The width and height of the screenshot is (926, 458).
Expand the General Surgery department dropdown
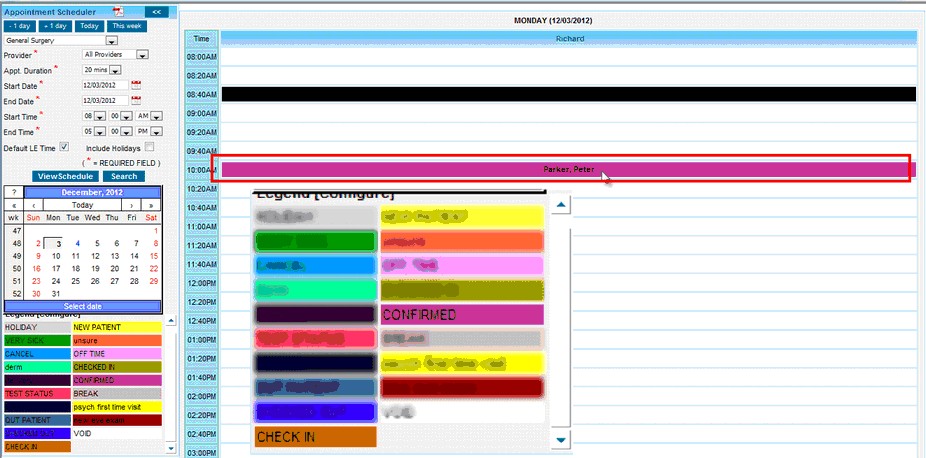pos(111,41)
